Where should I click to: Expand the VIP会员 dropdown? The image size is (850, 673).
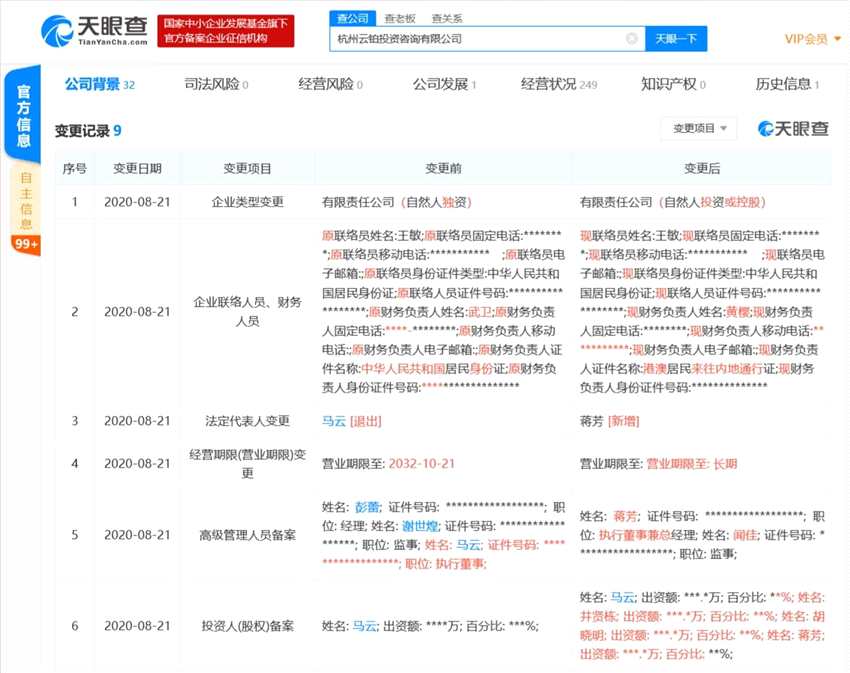813,39
